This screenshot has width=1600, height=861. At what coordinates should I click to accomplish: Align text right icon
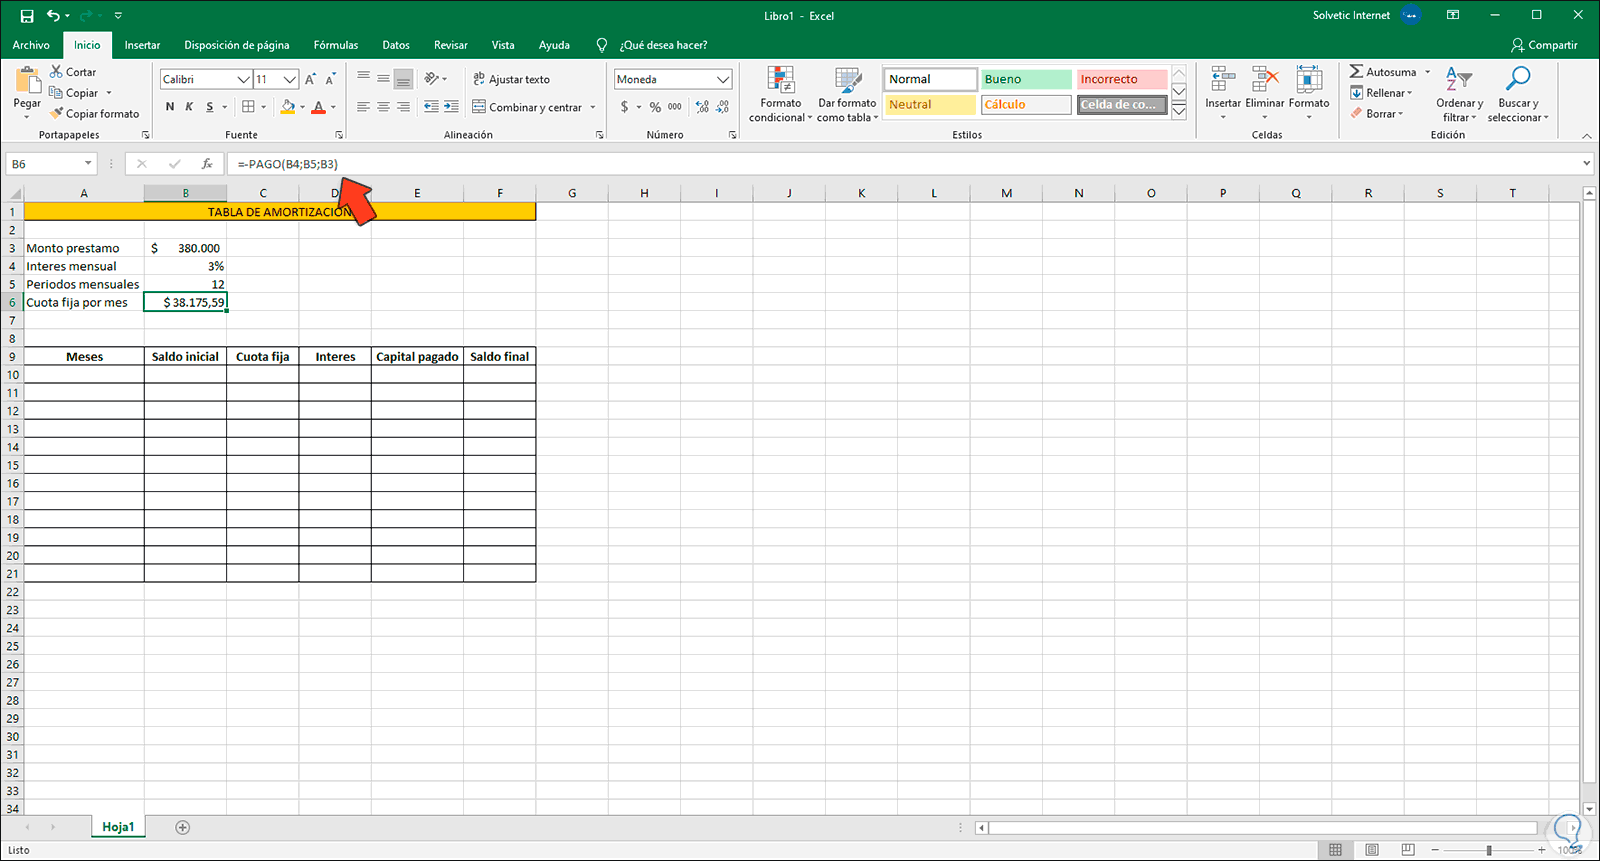coord(403,107)
